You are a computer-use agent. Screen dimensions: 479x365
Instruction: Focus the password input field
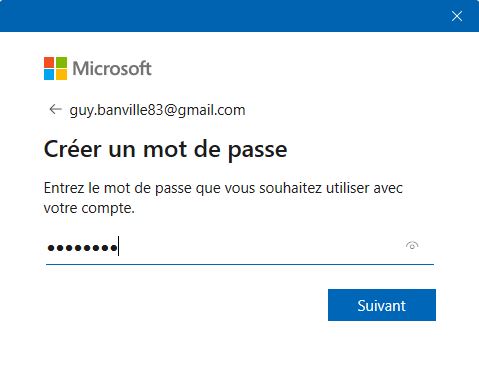(240, 247)
